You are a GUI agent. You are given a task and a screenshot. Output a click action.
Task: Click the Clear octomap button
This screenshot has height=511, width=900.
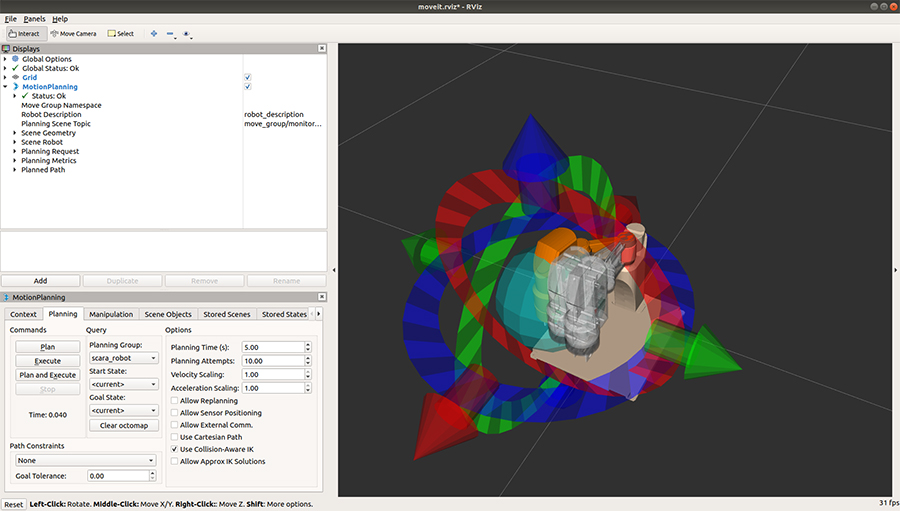point(123,425)
